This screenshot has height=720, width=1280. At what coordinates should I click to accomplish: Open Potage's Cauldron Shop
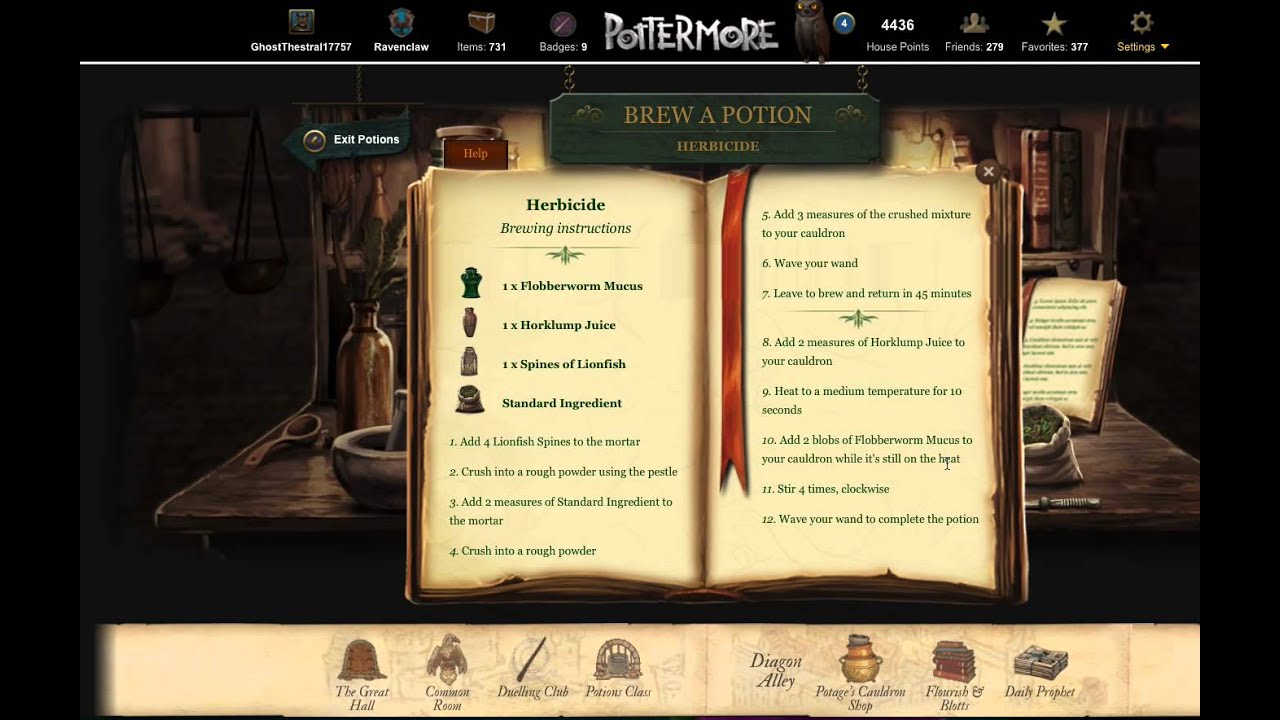point(860,672)
